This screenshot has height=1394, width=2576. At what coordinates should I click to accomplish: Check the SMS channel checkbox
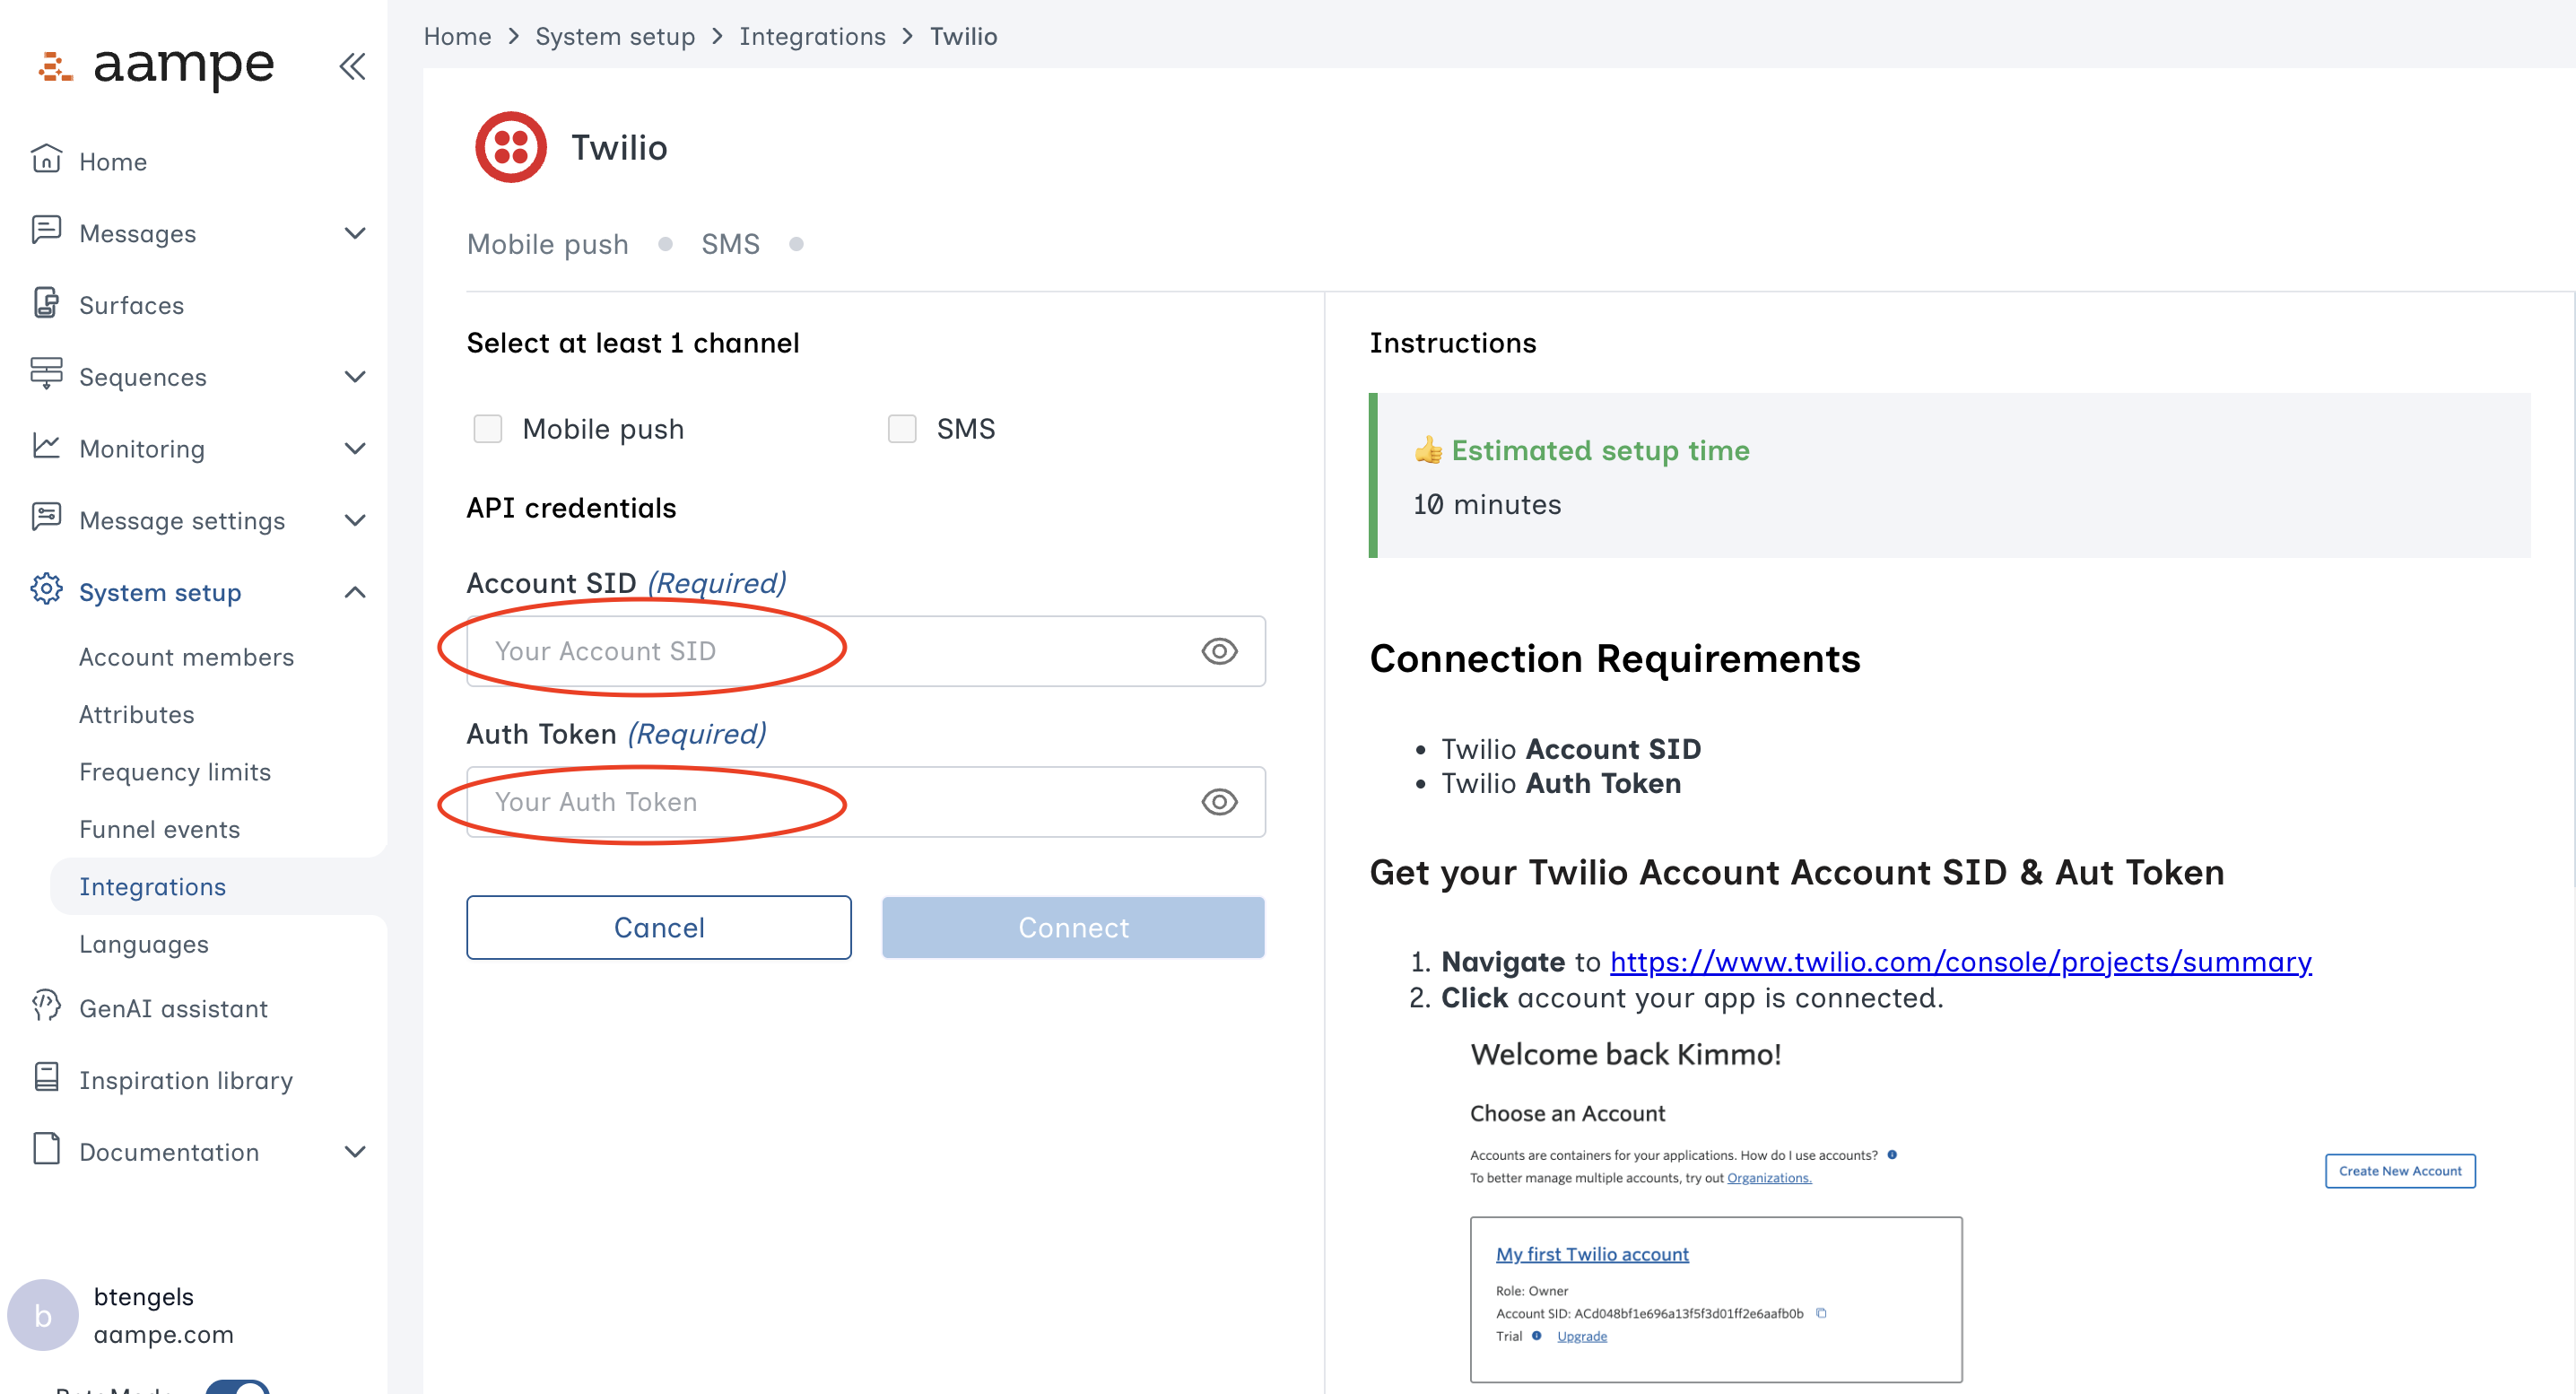click(902, 428)
